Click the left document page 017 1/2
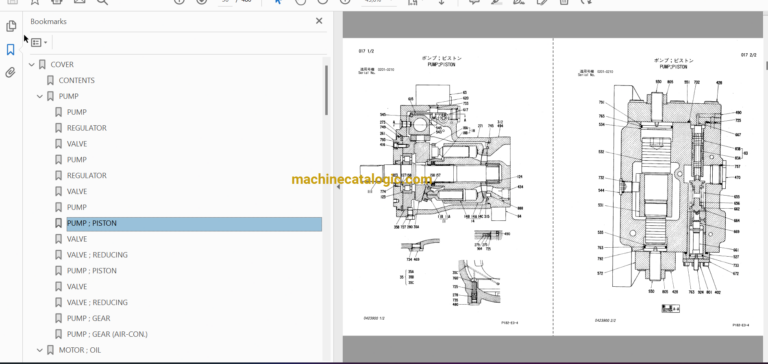The height and width of the screenshot is (364, 768). coord(448,187)
